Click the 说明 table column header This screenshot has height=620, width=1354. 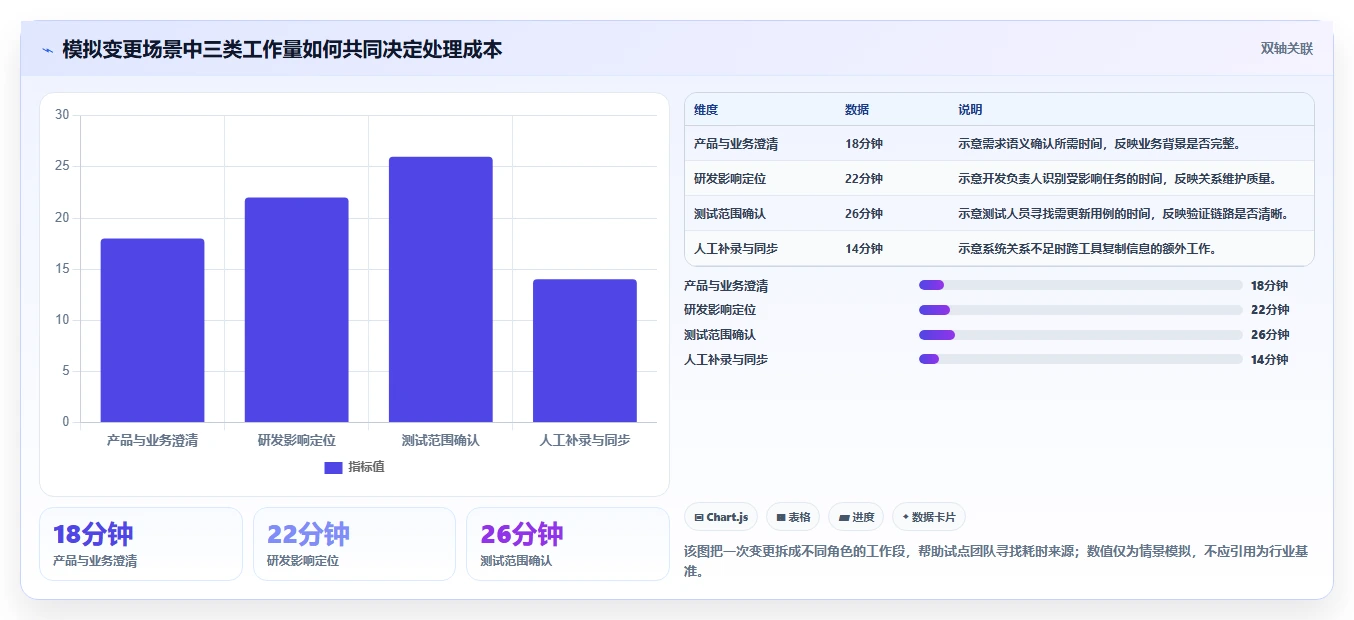[x=970, y=110]
